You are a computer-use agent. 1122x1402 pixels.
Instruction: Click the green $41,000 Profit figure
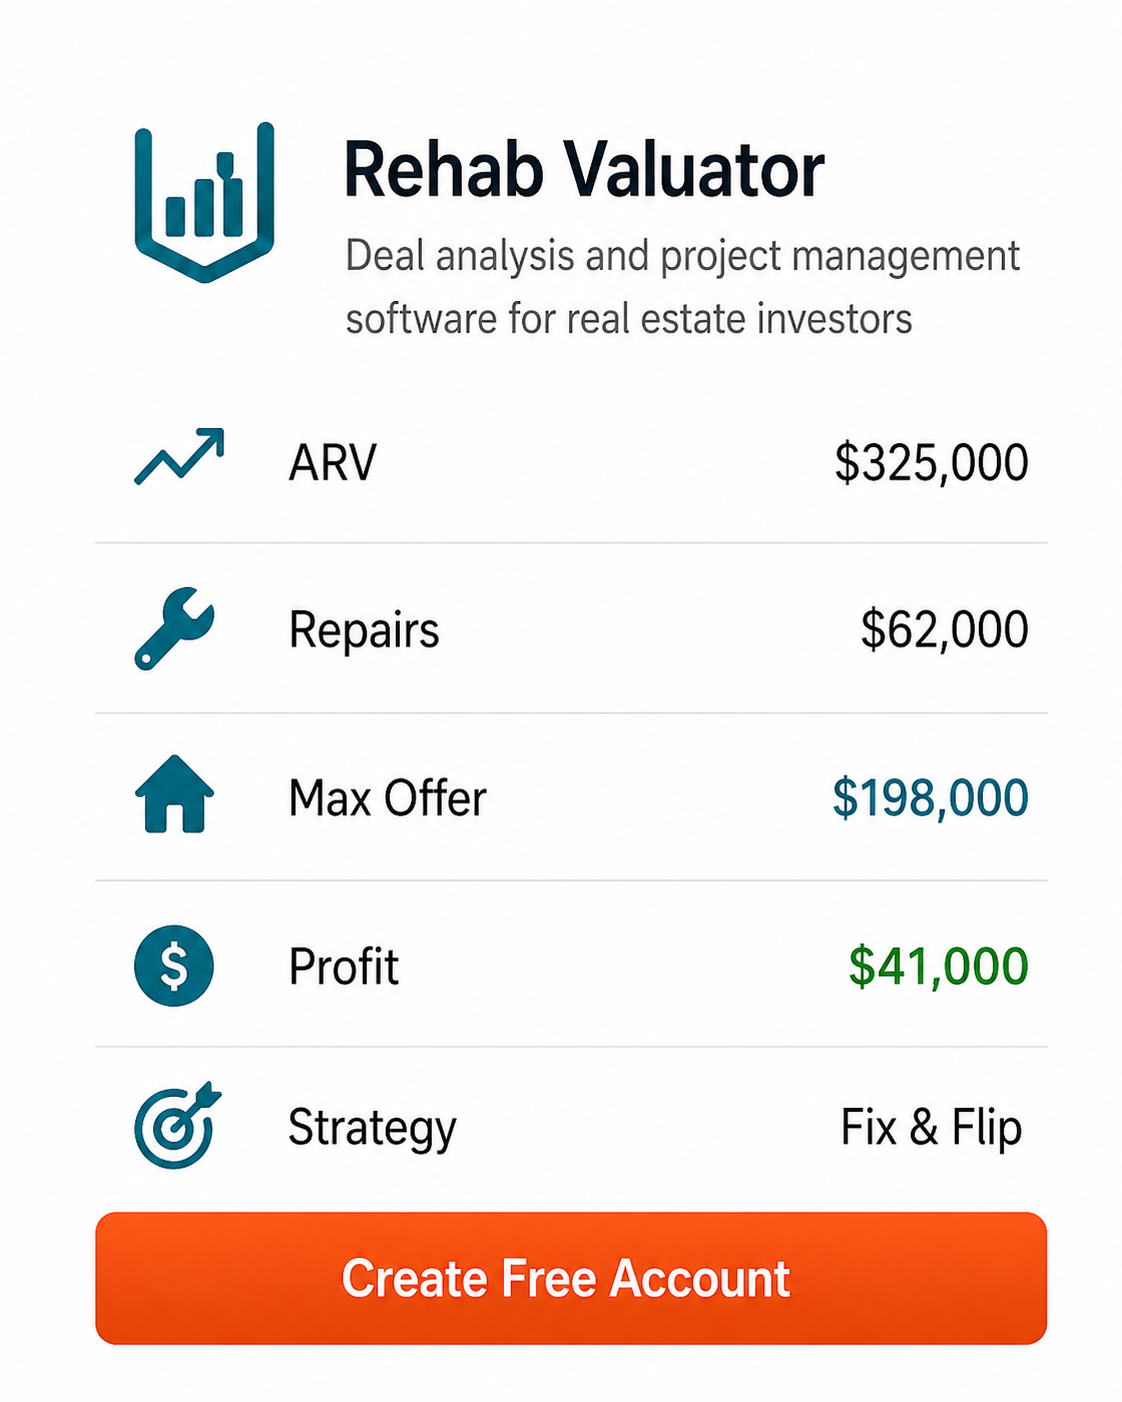click(934, 965)
